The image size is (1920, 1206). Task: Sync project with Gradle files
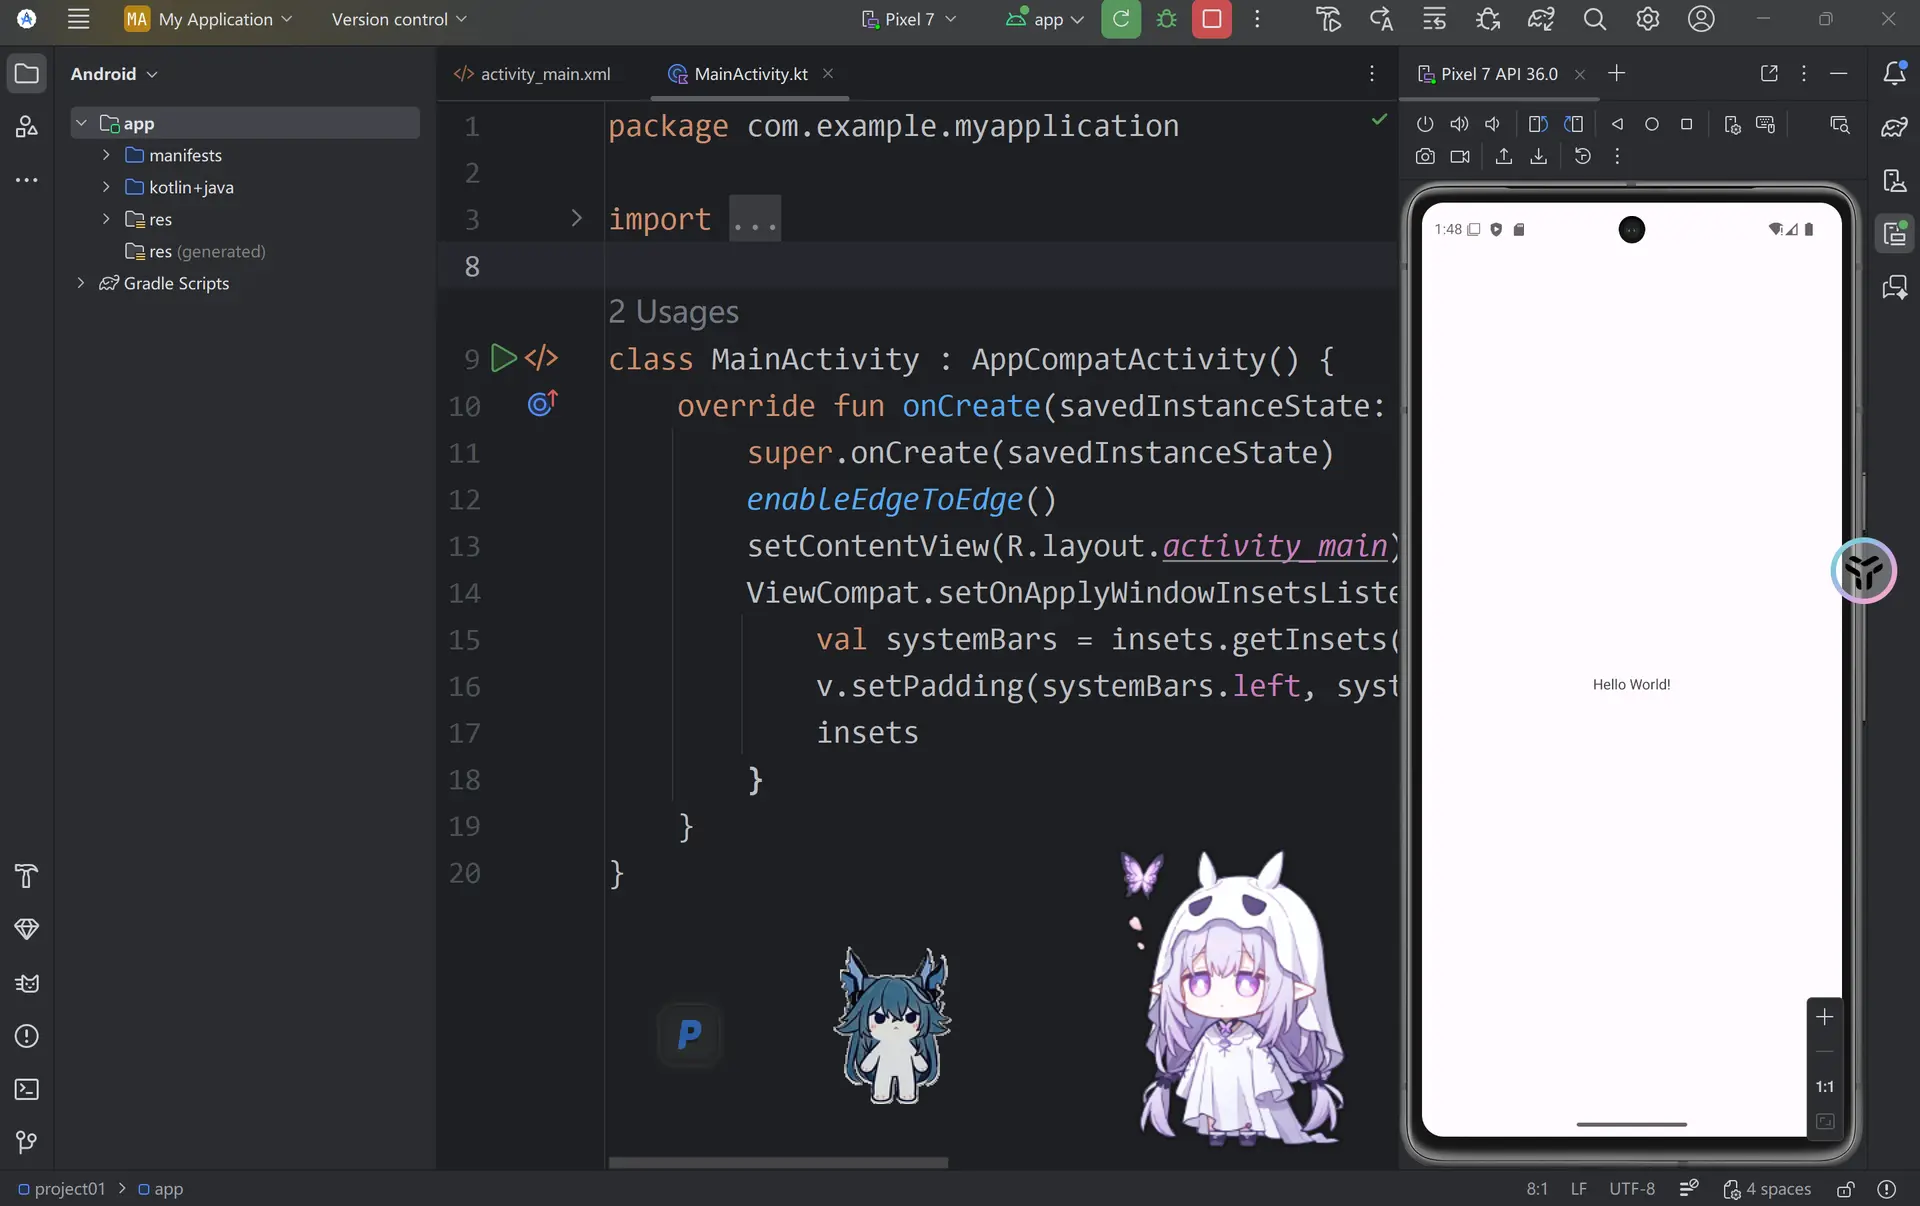[x=1541, y=19]
